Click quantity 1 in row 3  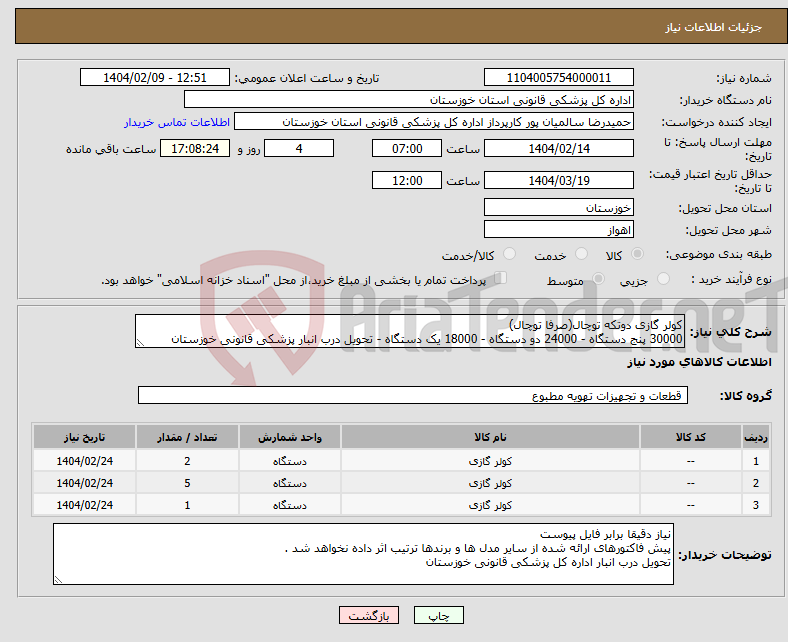click(187, 505)
